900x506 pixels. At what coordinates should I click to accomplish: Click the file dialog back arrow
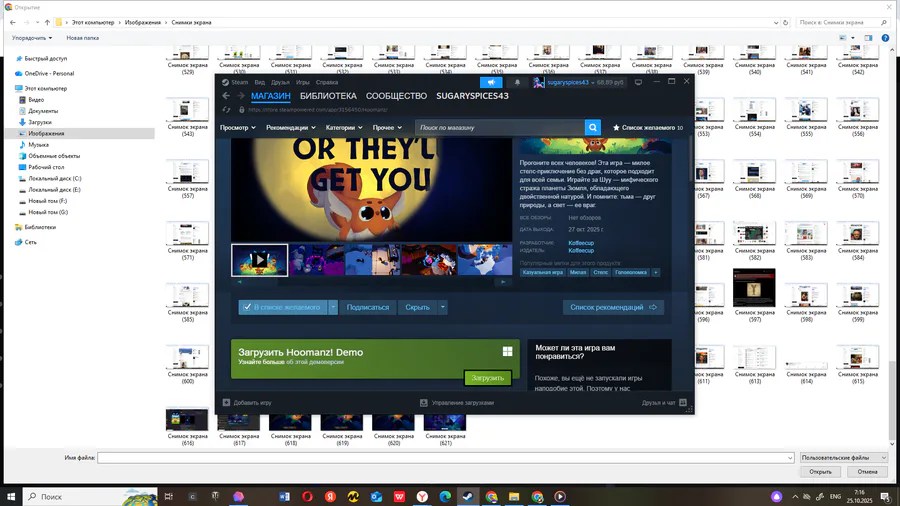pyautogui.click(x=13, y=22)
